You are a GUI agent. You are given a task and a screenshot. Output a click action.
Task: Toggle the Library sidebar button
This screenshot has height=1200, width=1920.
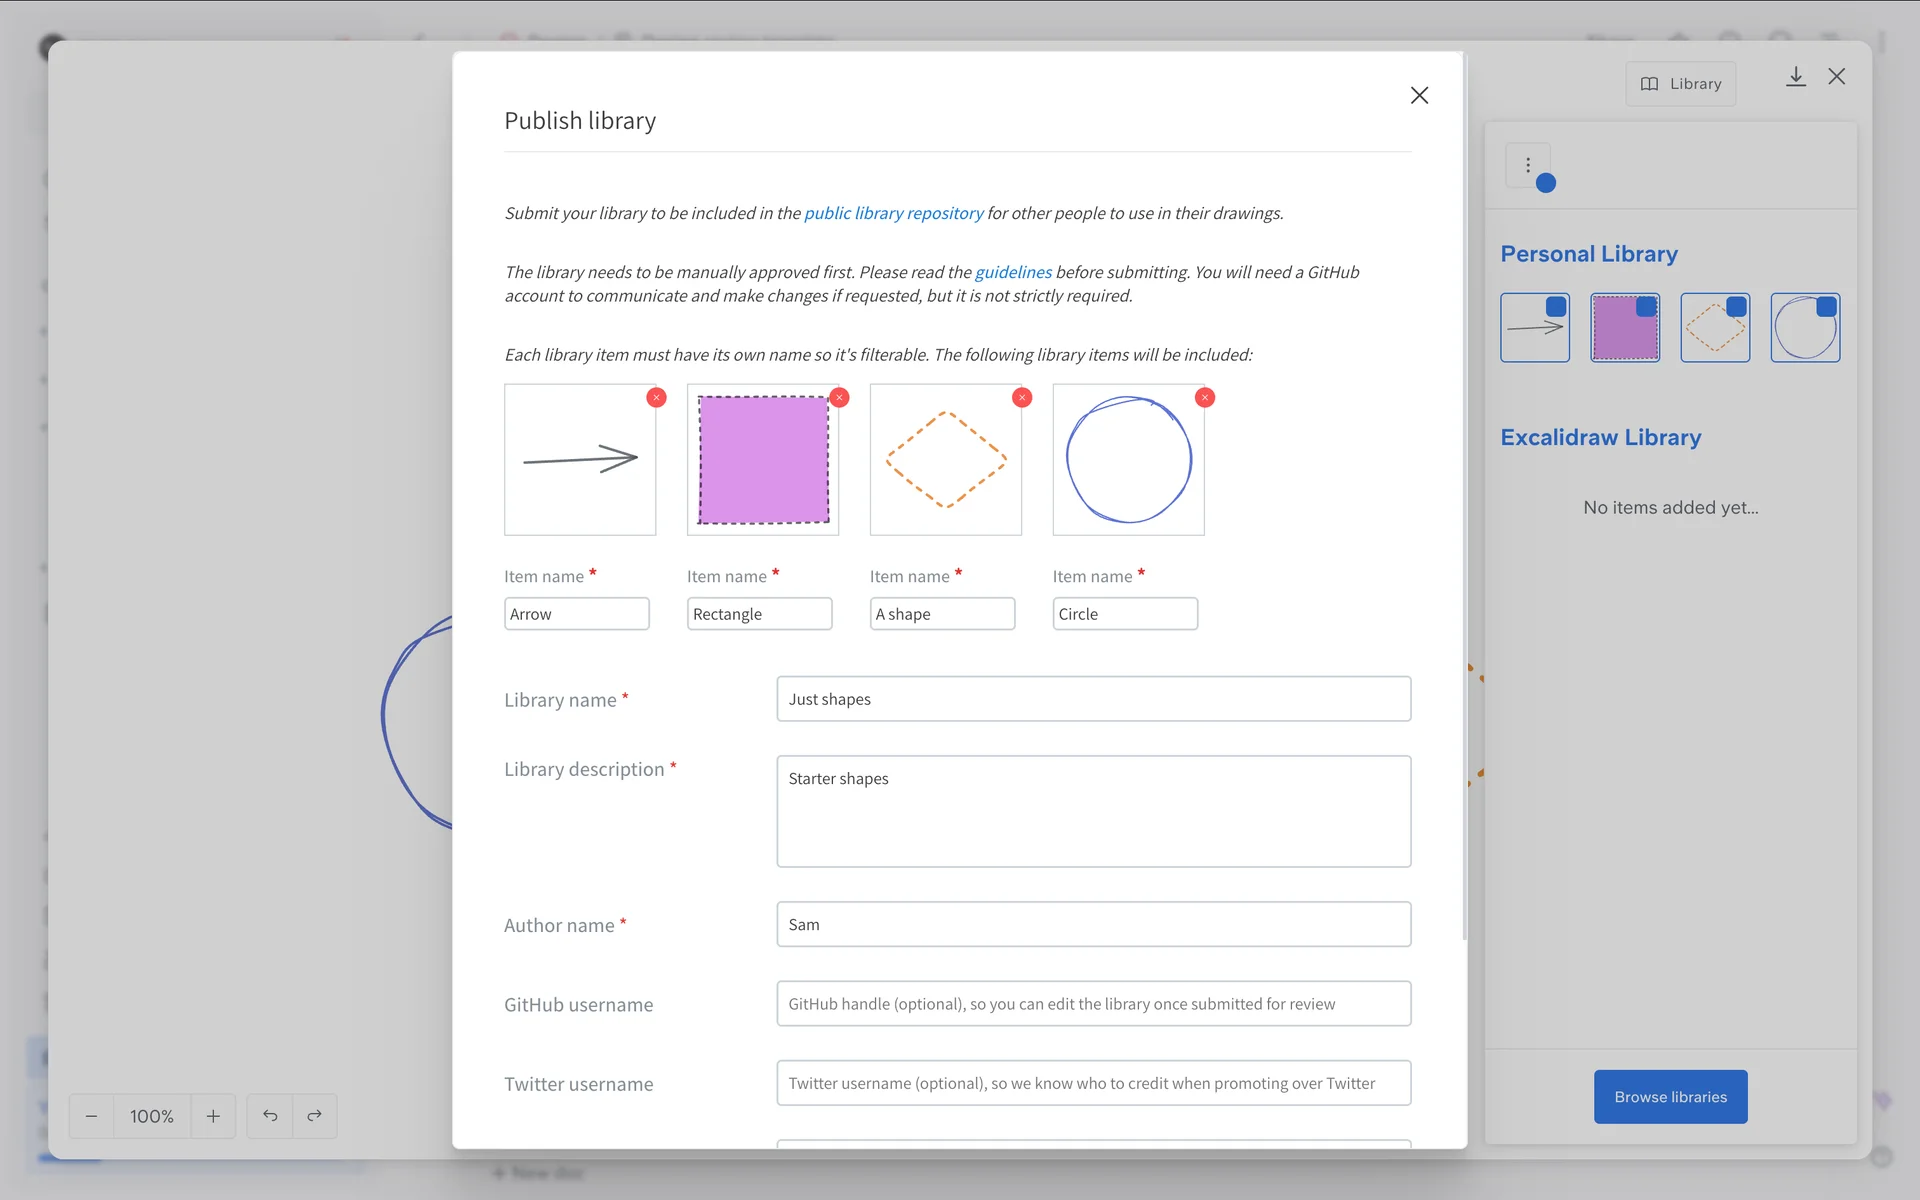pos(1680,84)
